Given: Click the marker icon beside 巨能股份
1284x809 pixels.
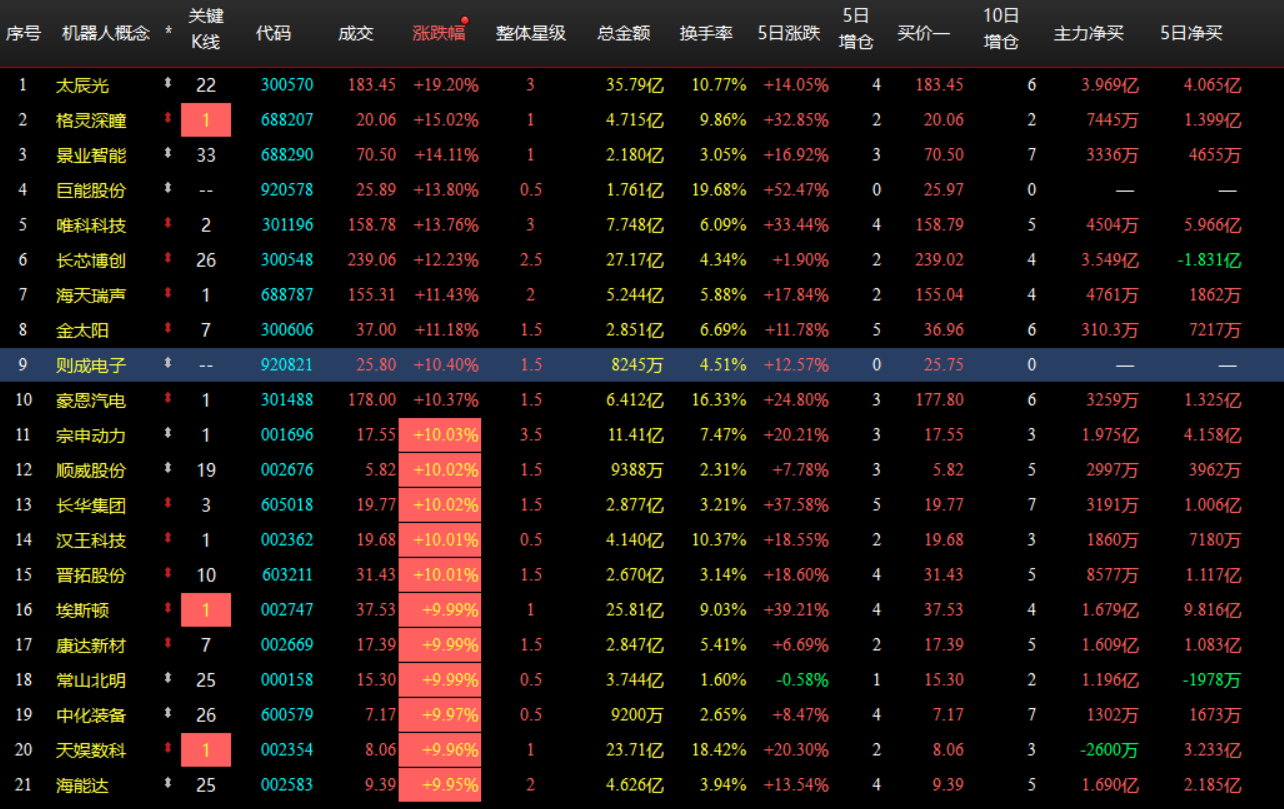Looking at the screenshot, I should pyautogui.click(x=168, y=190).
